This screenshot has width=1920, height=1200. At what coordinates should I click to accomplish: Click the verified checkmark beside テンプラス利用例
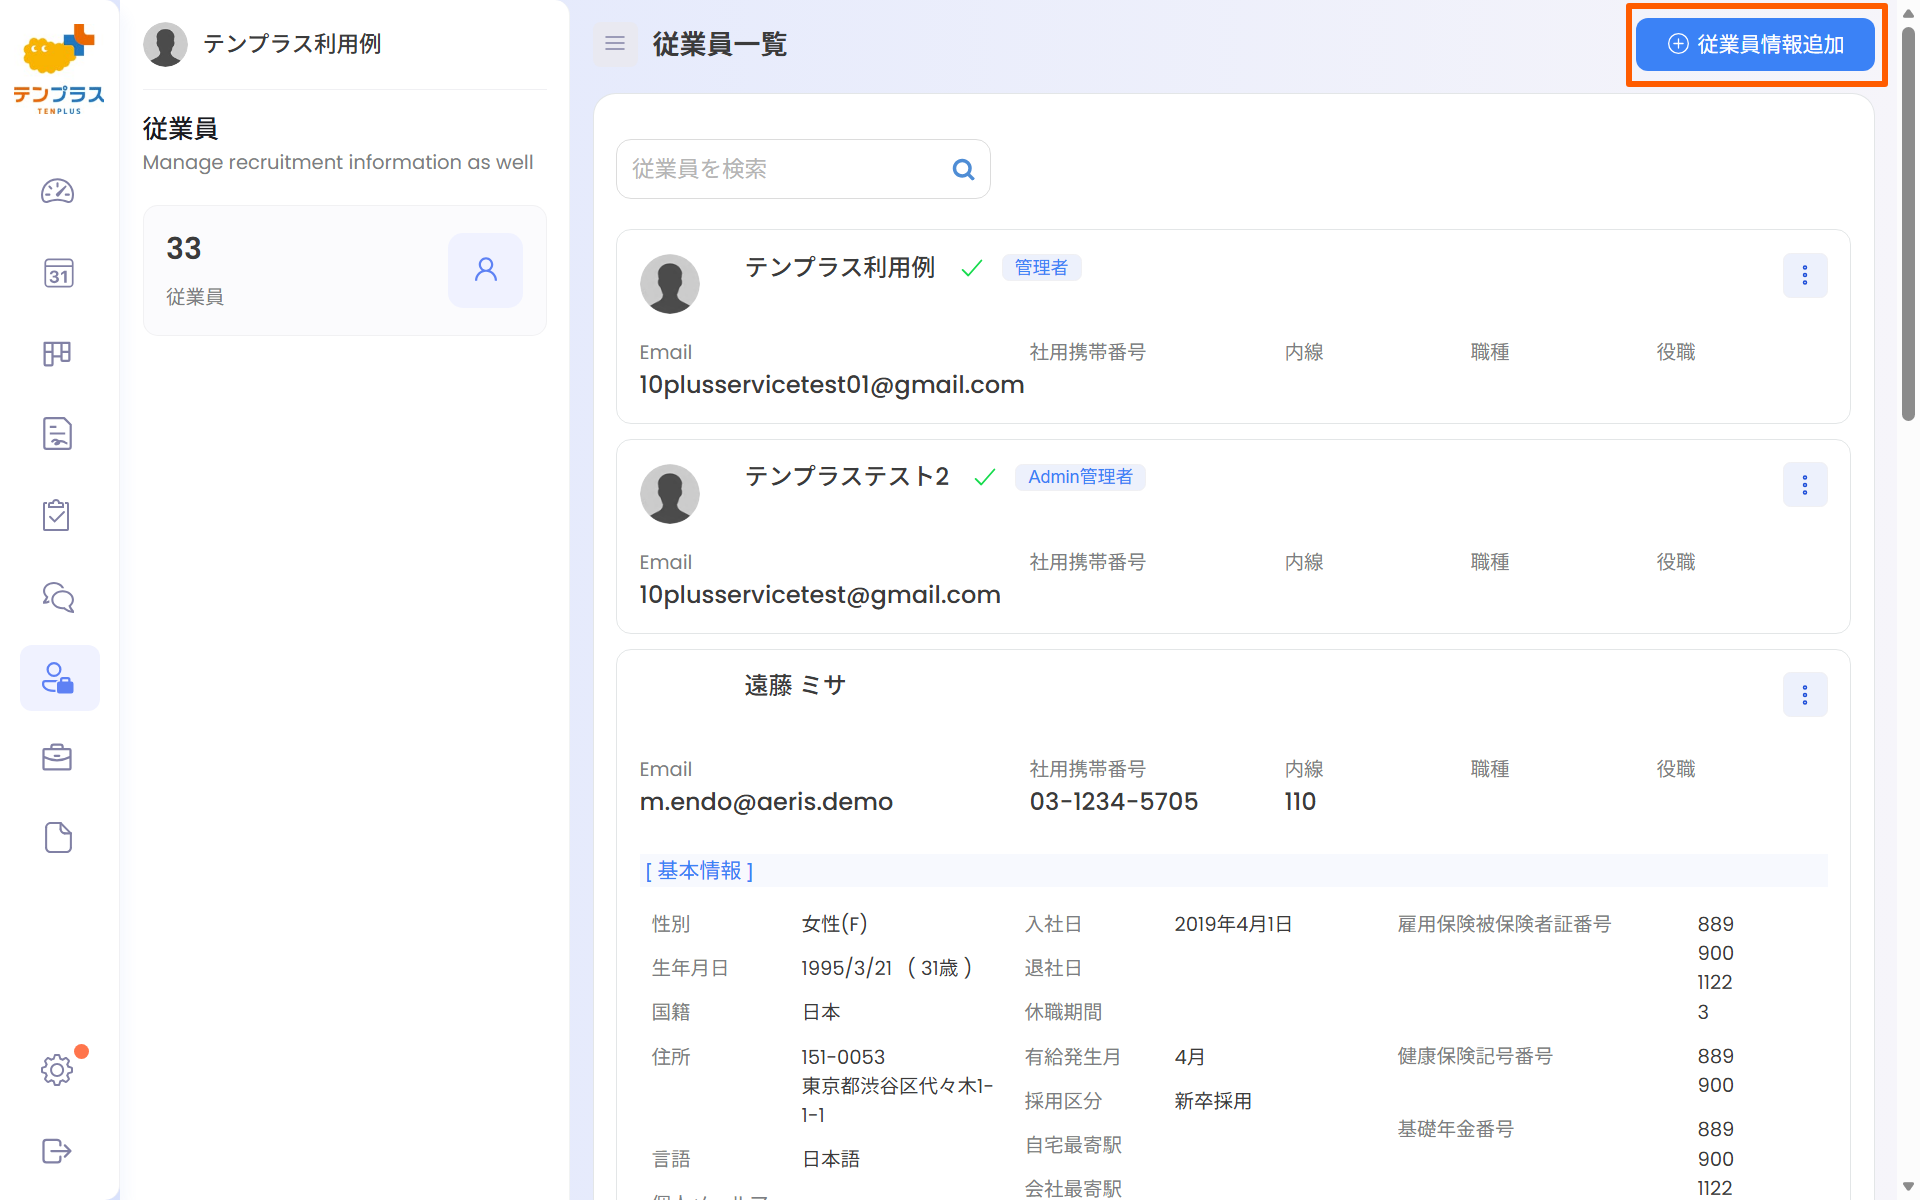tap(972, 268)
